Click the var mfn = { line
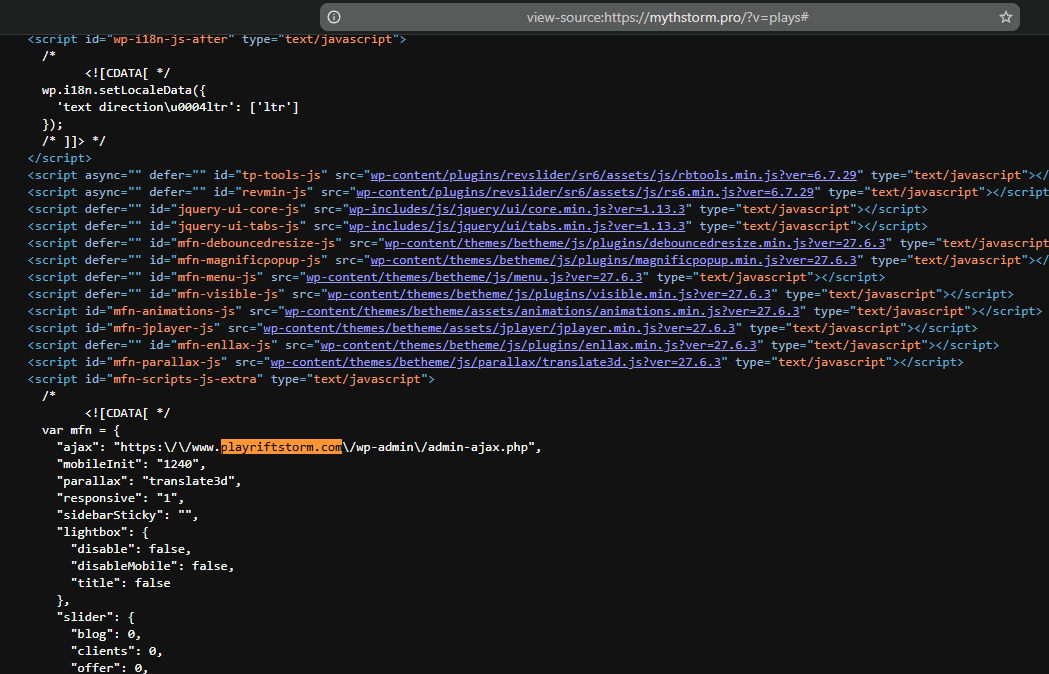 pyautogui.click(x=81, y=430)
